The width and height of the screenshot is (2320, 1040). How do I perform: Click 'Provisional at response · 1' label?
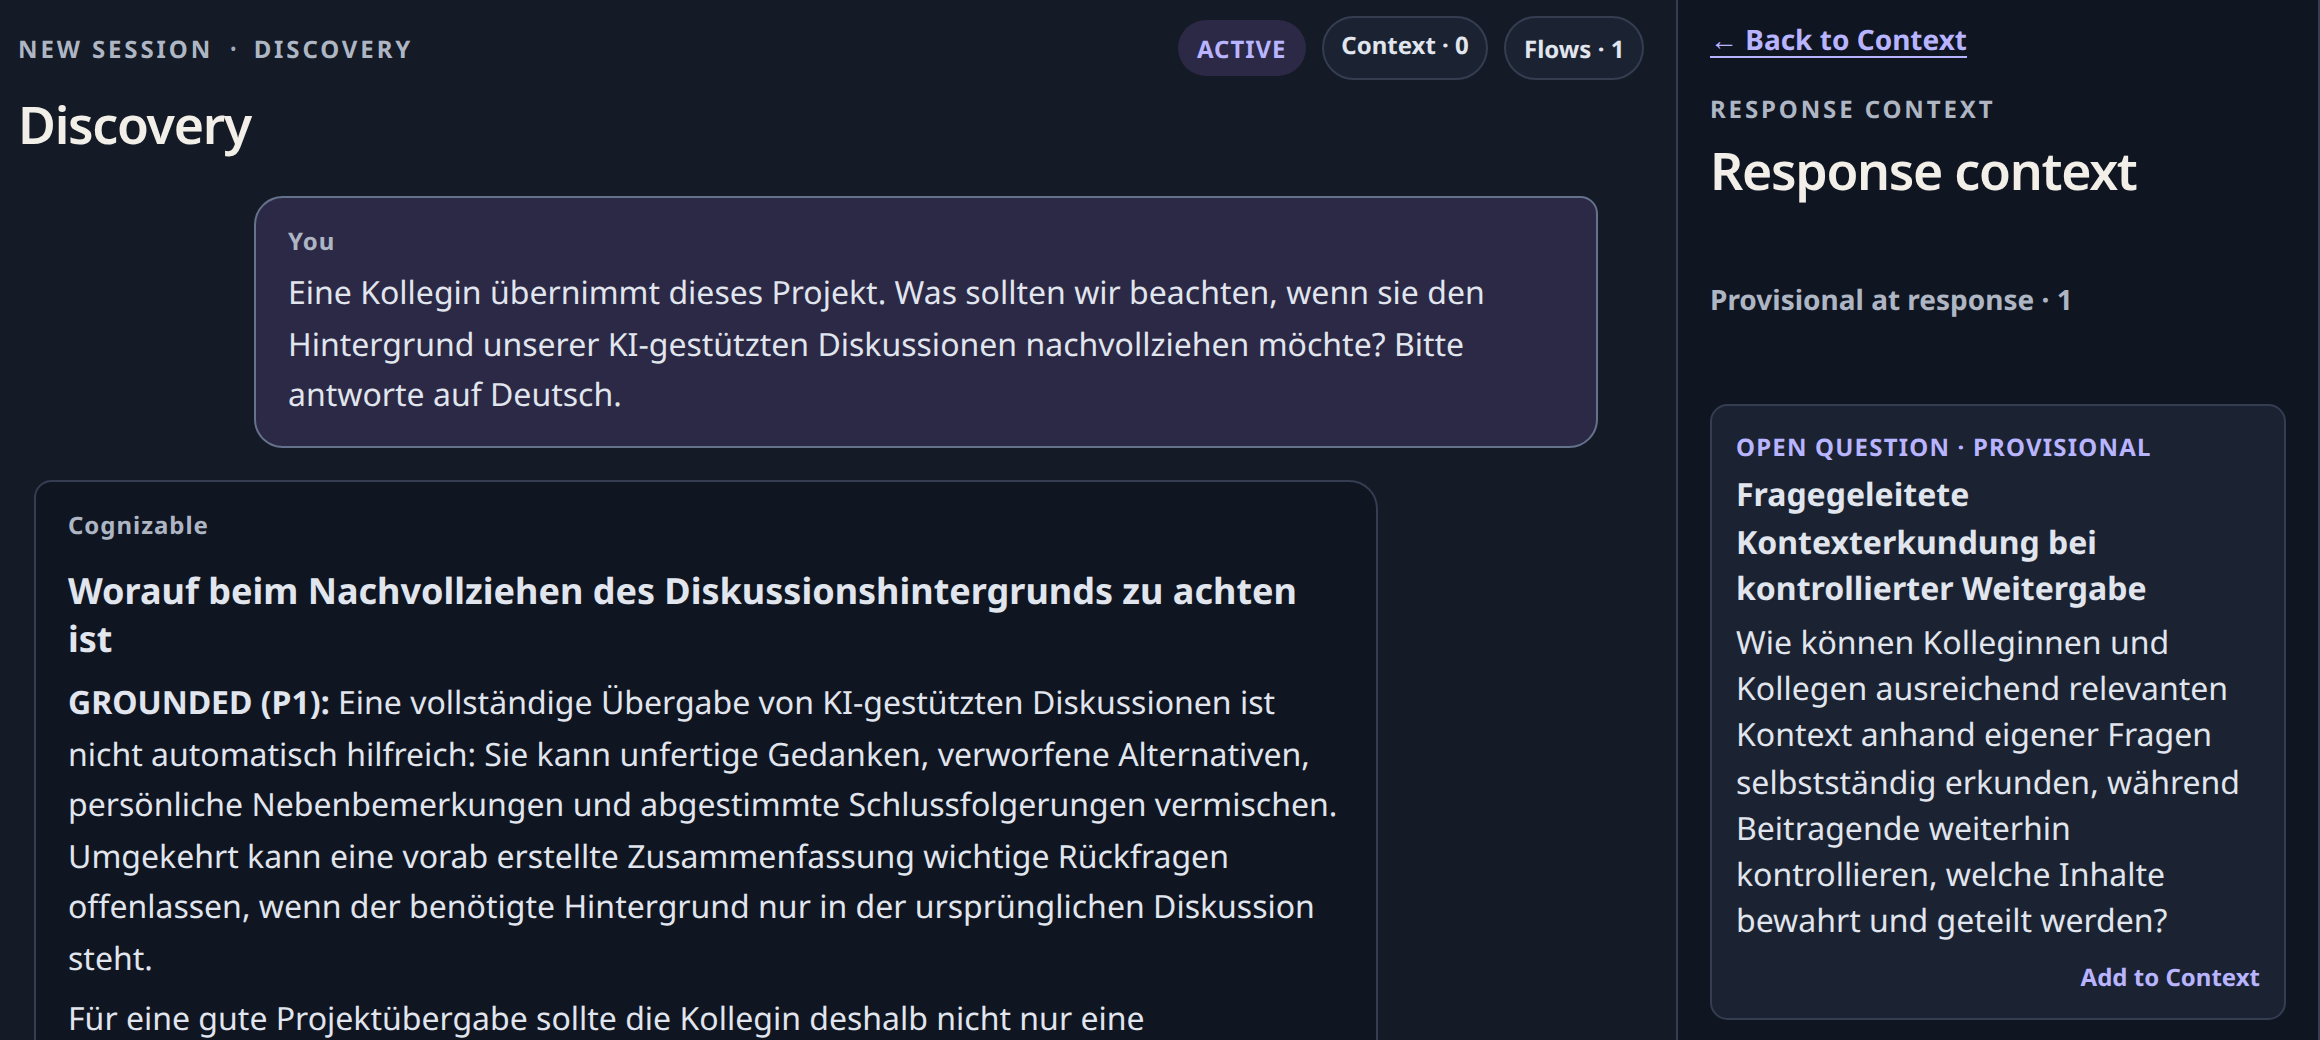coord(1890,300)
